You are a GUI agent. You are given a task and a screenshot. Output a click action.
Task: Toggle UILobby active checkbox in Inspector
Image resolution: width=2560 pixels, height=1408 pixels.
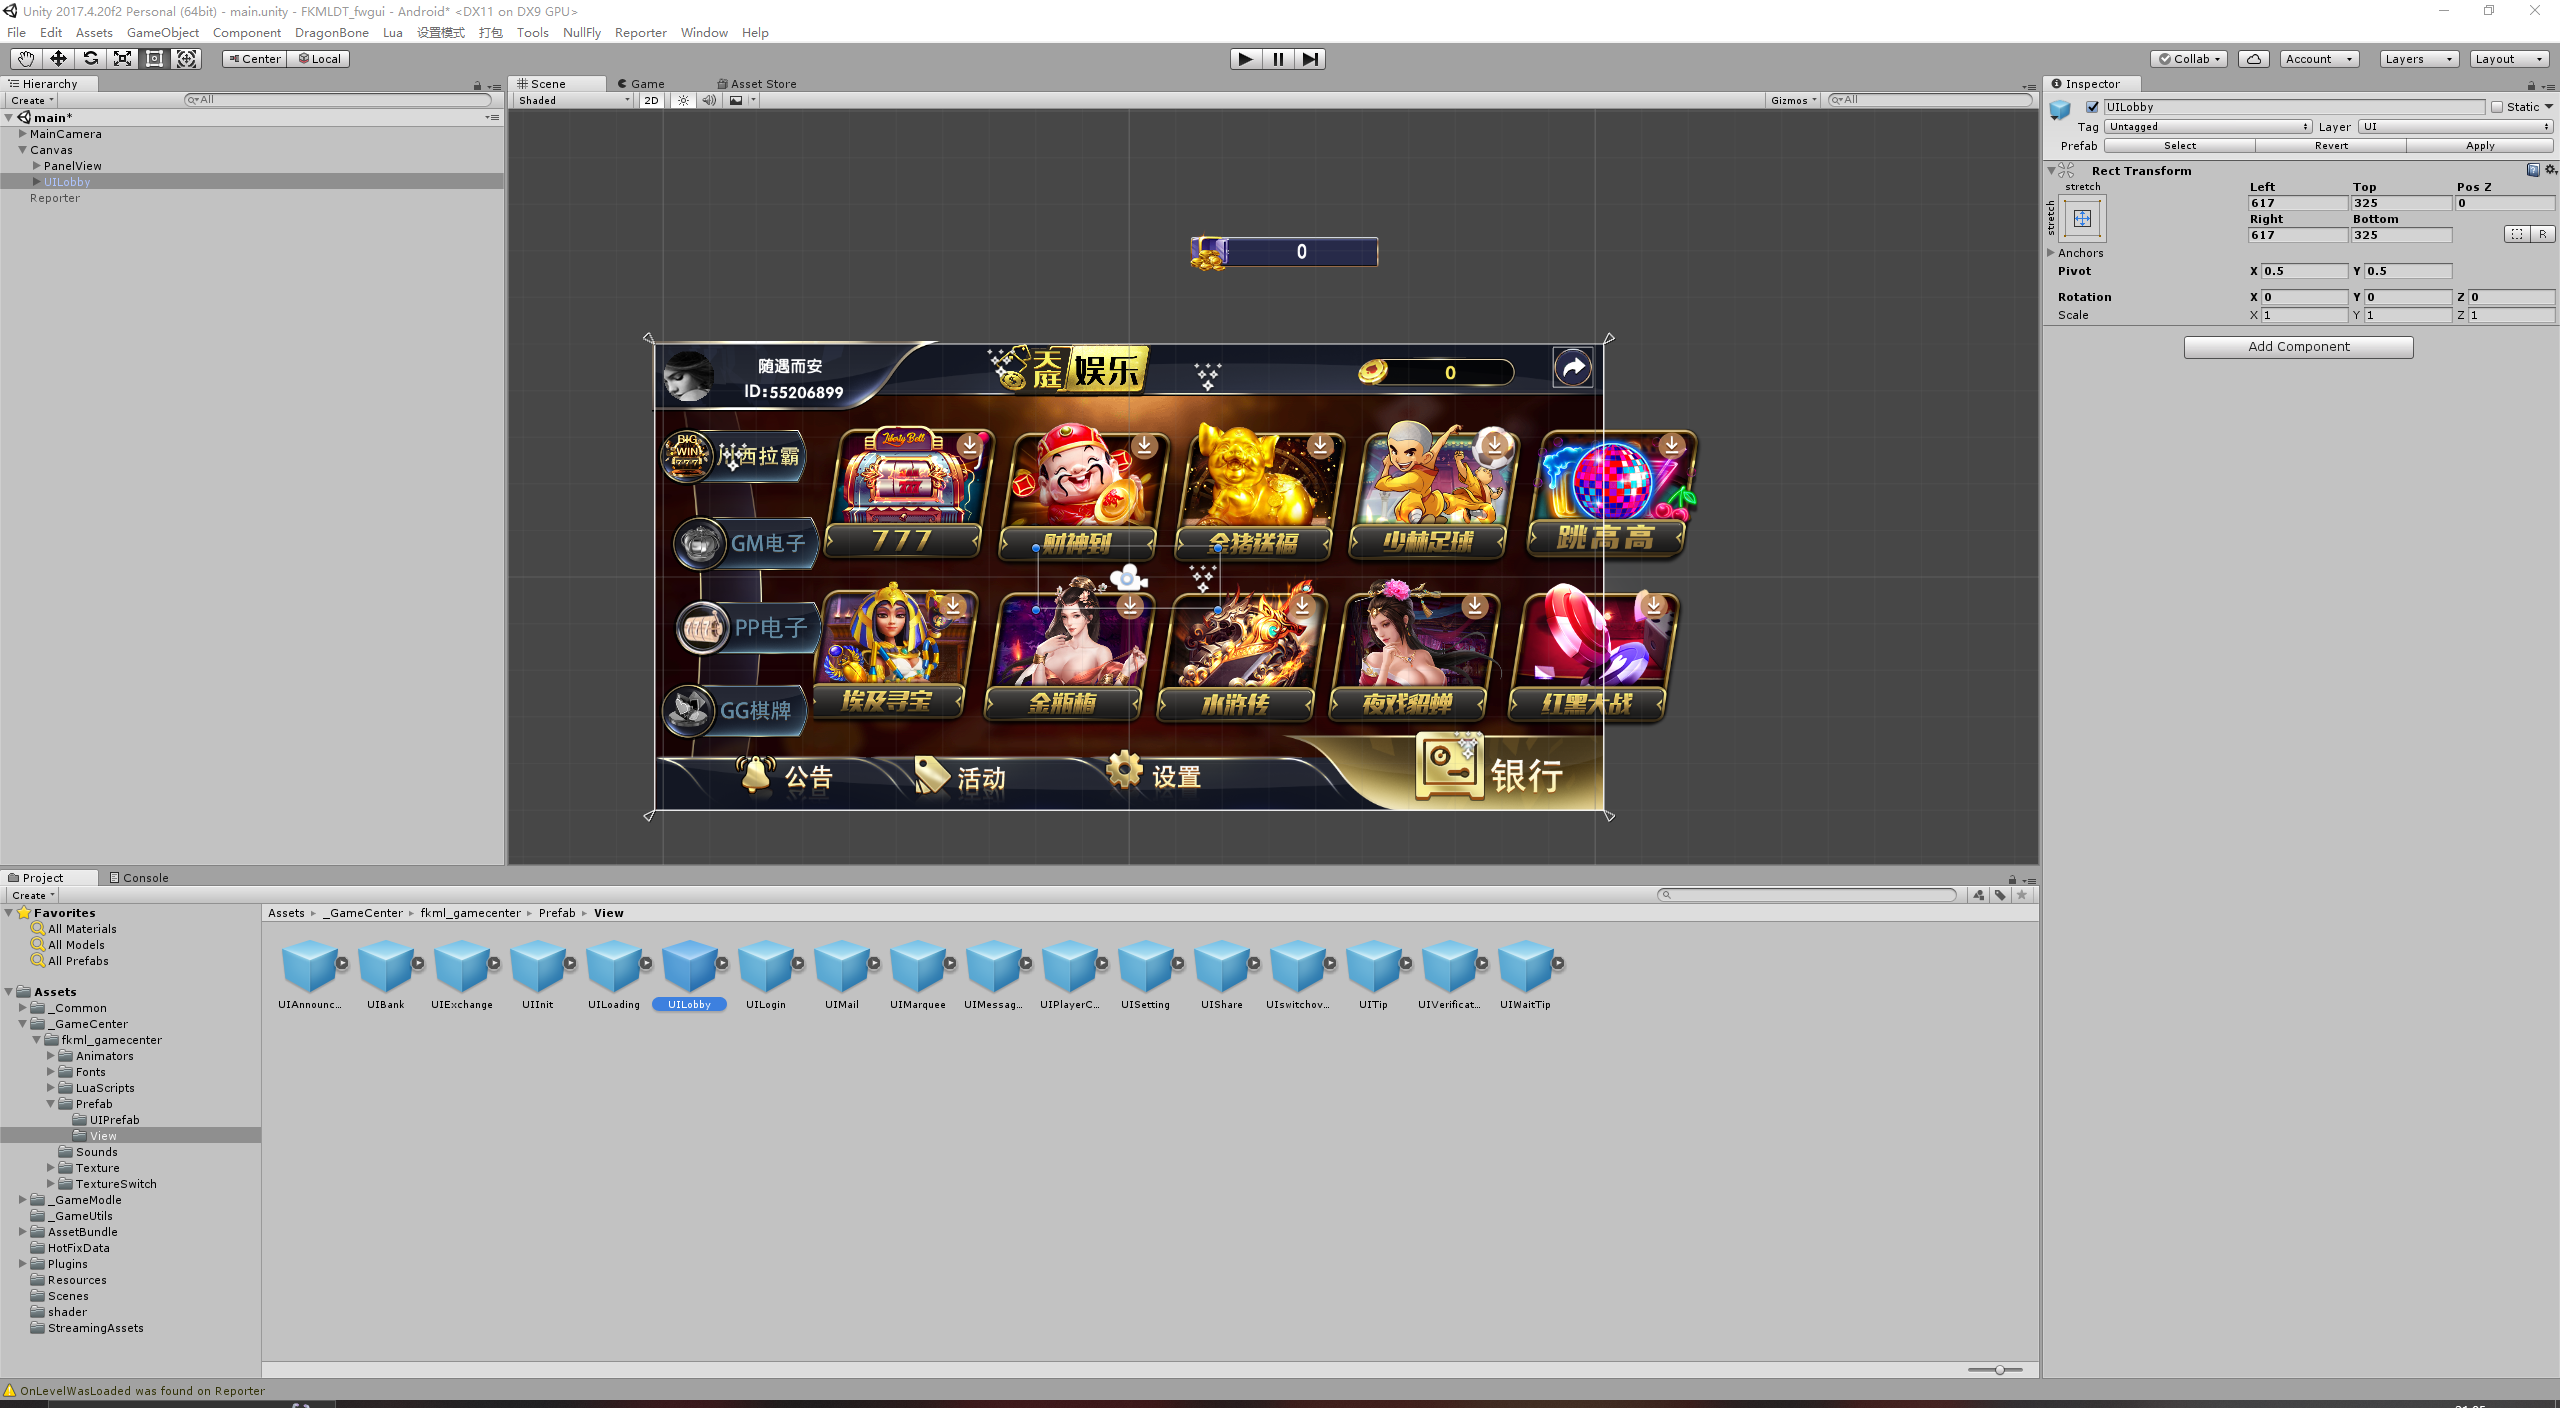click(x=2092, y=107)
